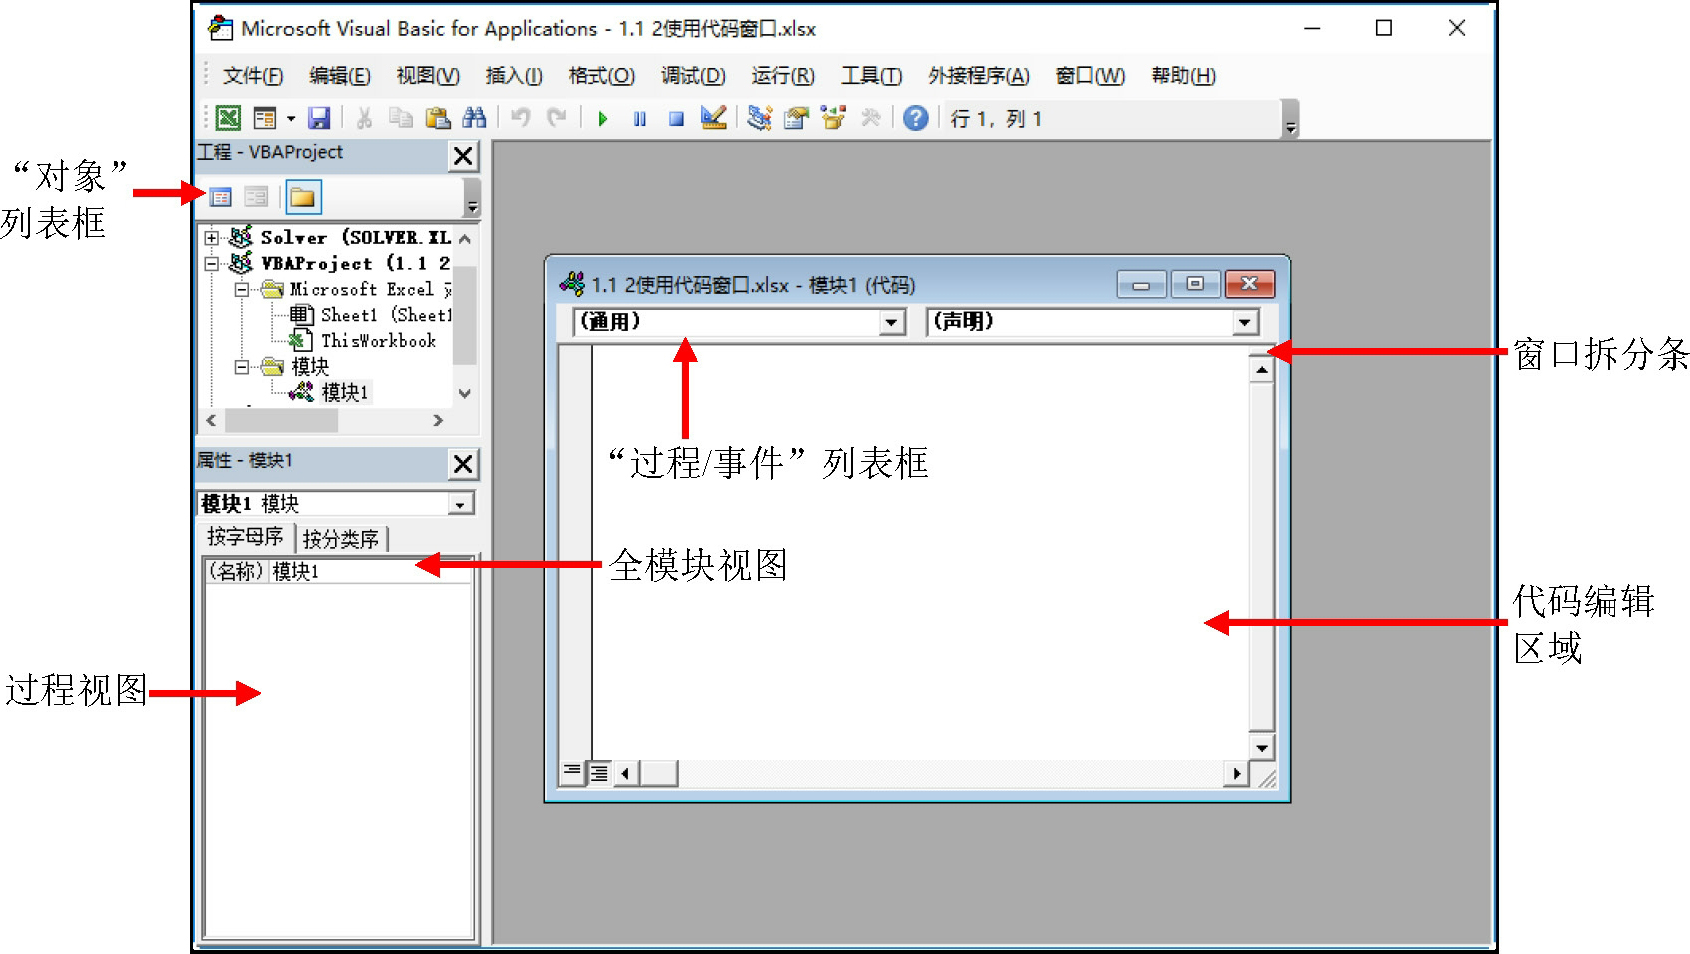The height and width of the screenshot is (954, 1690).
Task: Switch to the 按分类序 tab
Action: point(340,539)
